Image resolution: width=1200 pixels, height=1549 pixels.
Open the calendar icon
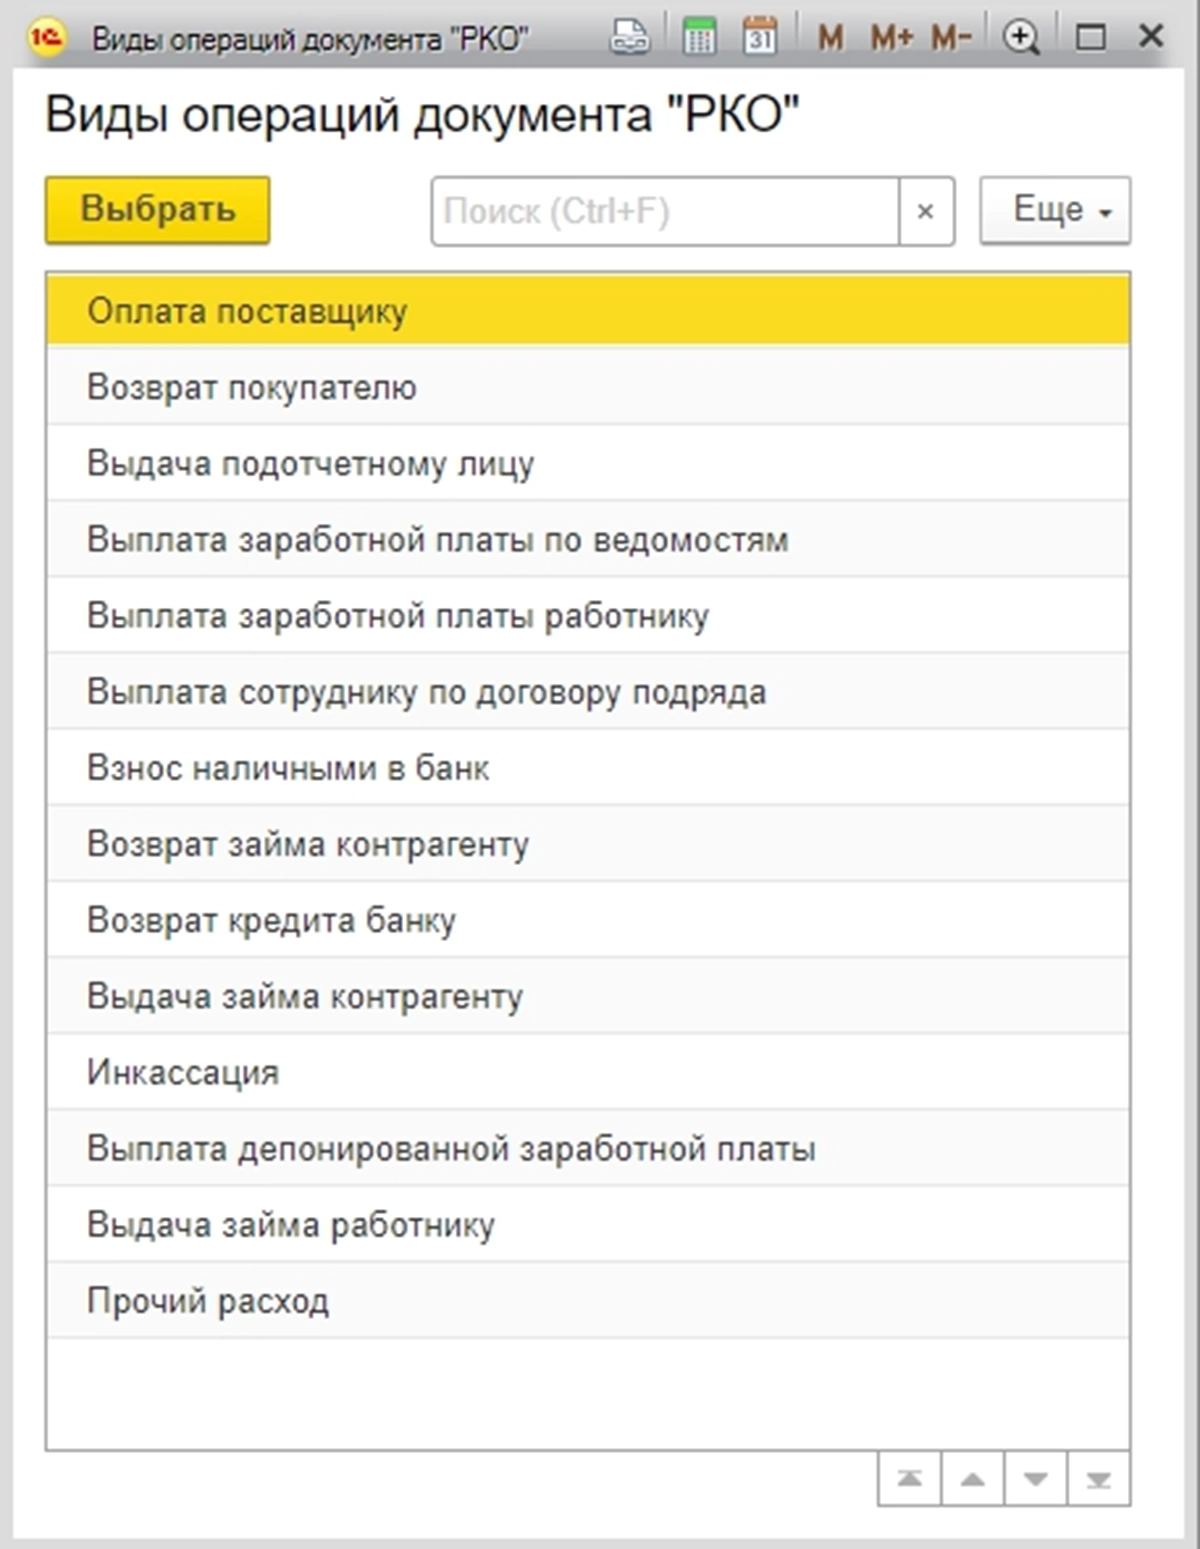tap(760, 38)
